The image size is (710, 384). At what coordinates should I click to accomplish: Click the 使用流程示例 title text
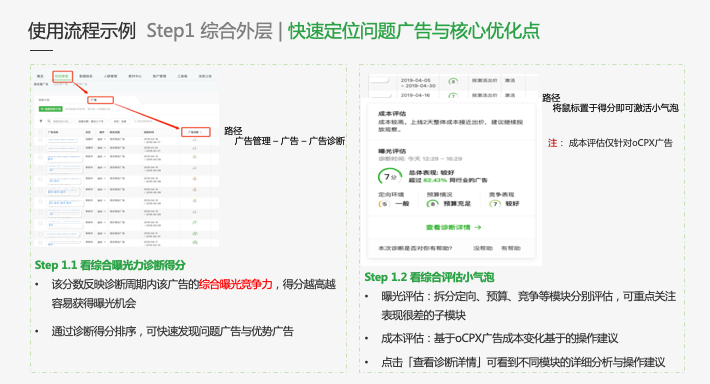[x=82, y=31]
